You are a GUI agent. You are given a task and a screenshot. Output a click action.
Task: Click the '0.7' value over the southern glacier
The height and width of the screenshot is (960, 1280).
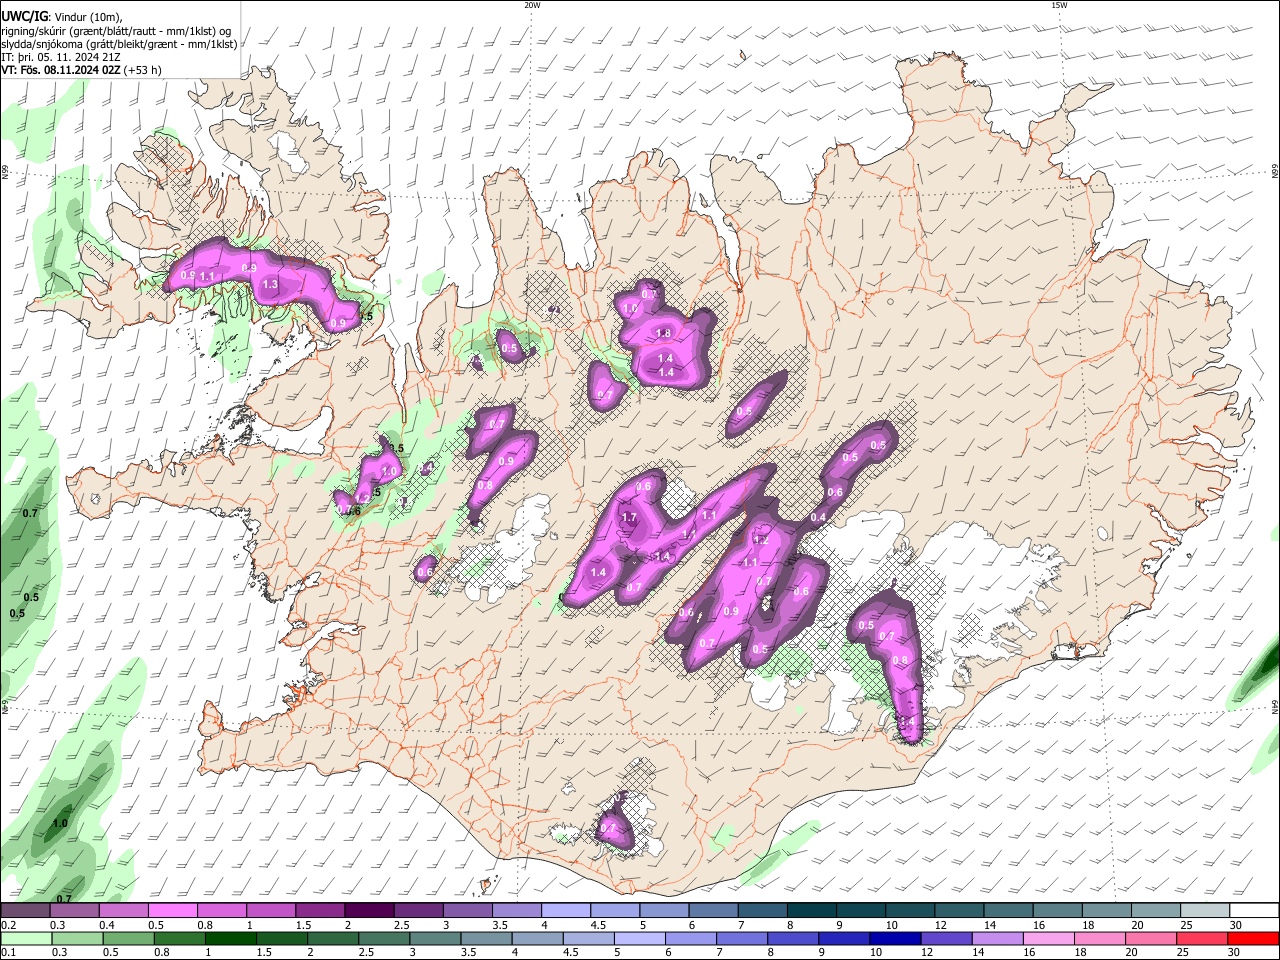click(x=608, y=829)
